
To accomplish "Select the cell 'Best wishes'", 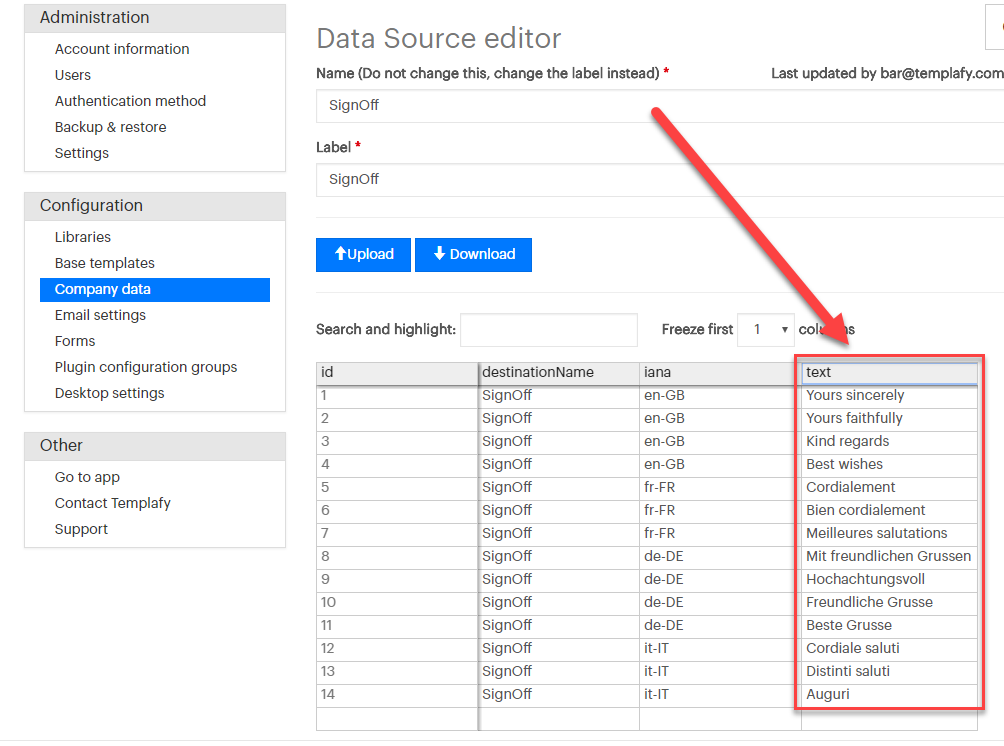I will pyautogui.click(x=889, y=465).
